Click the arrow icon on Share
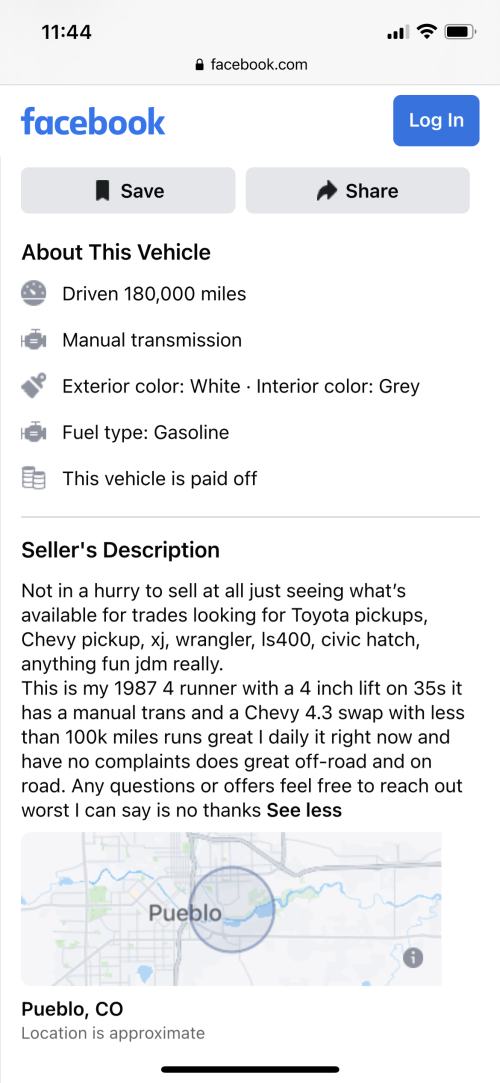Viewport: 500px width, 1083px height. (327, 191)
